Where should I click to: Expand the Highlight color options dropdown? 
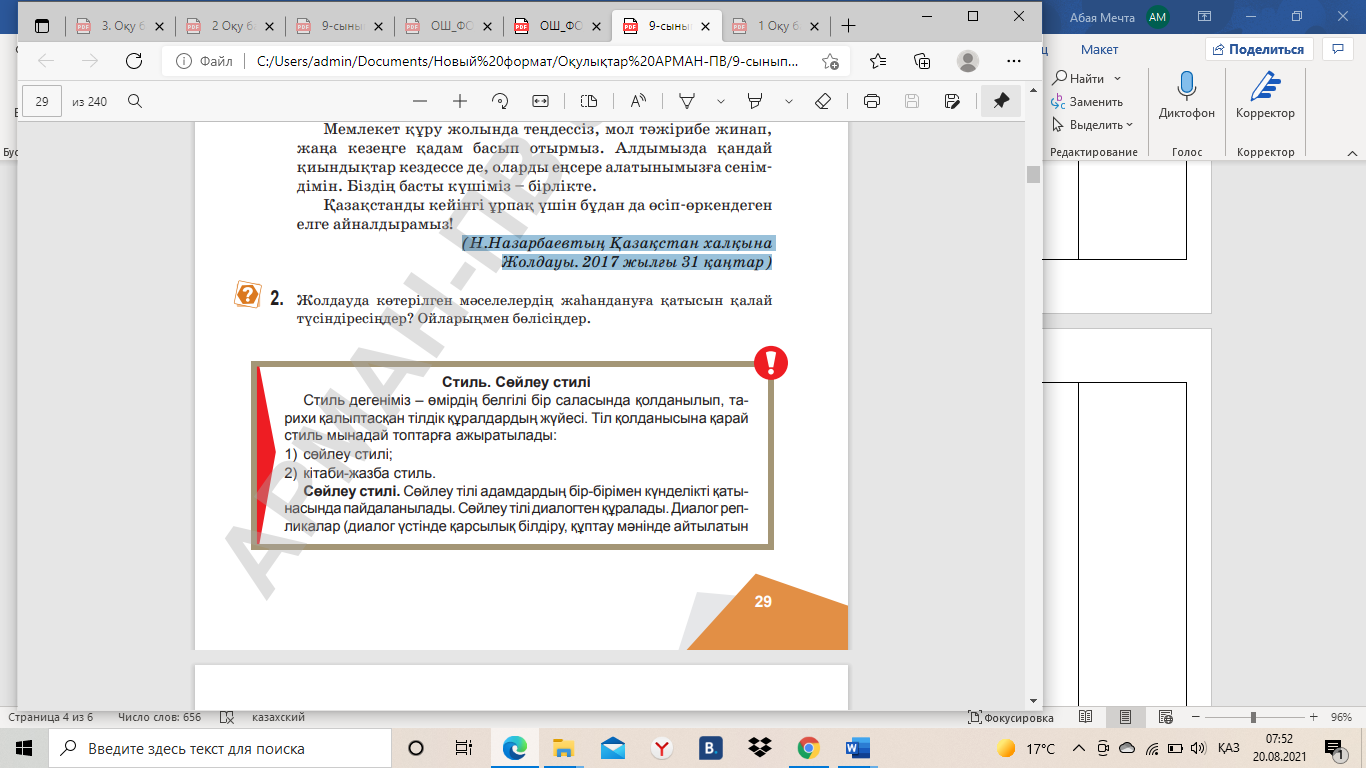pyautogui.click(x=788, y=101)
